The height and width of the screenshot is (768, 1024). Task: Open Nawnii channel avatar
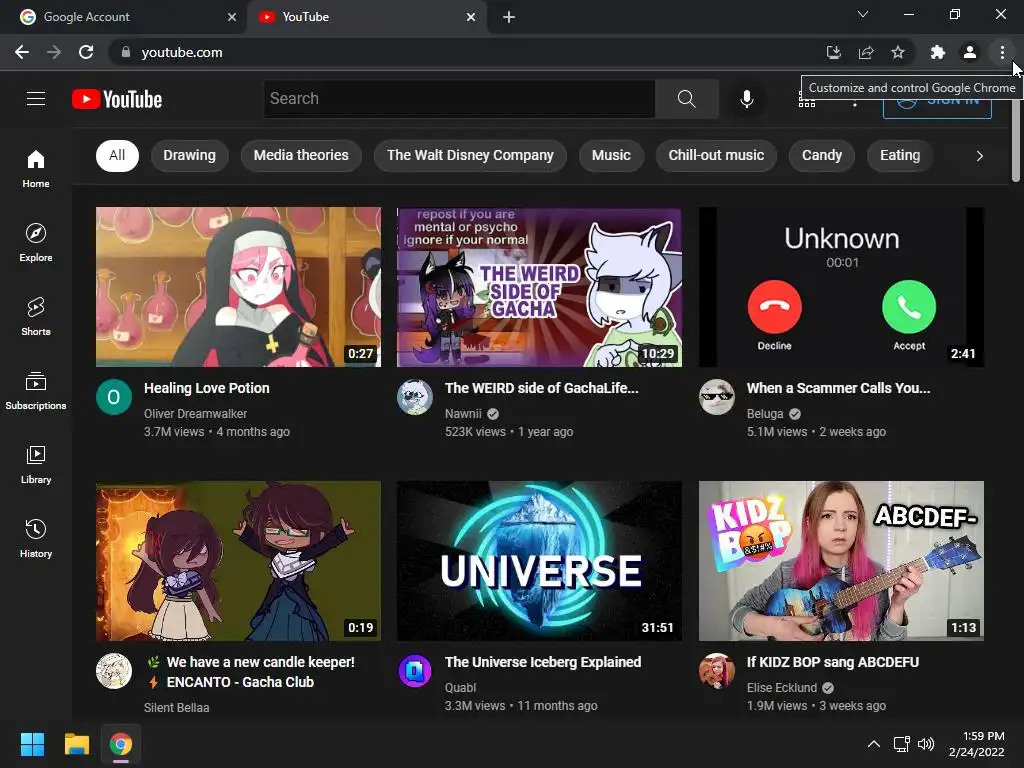[415, 397]
